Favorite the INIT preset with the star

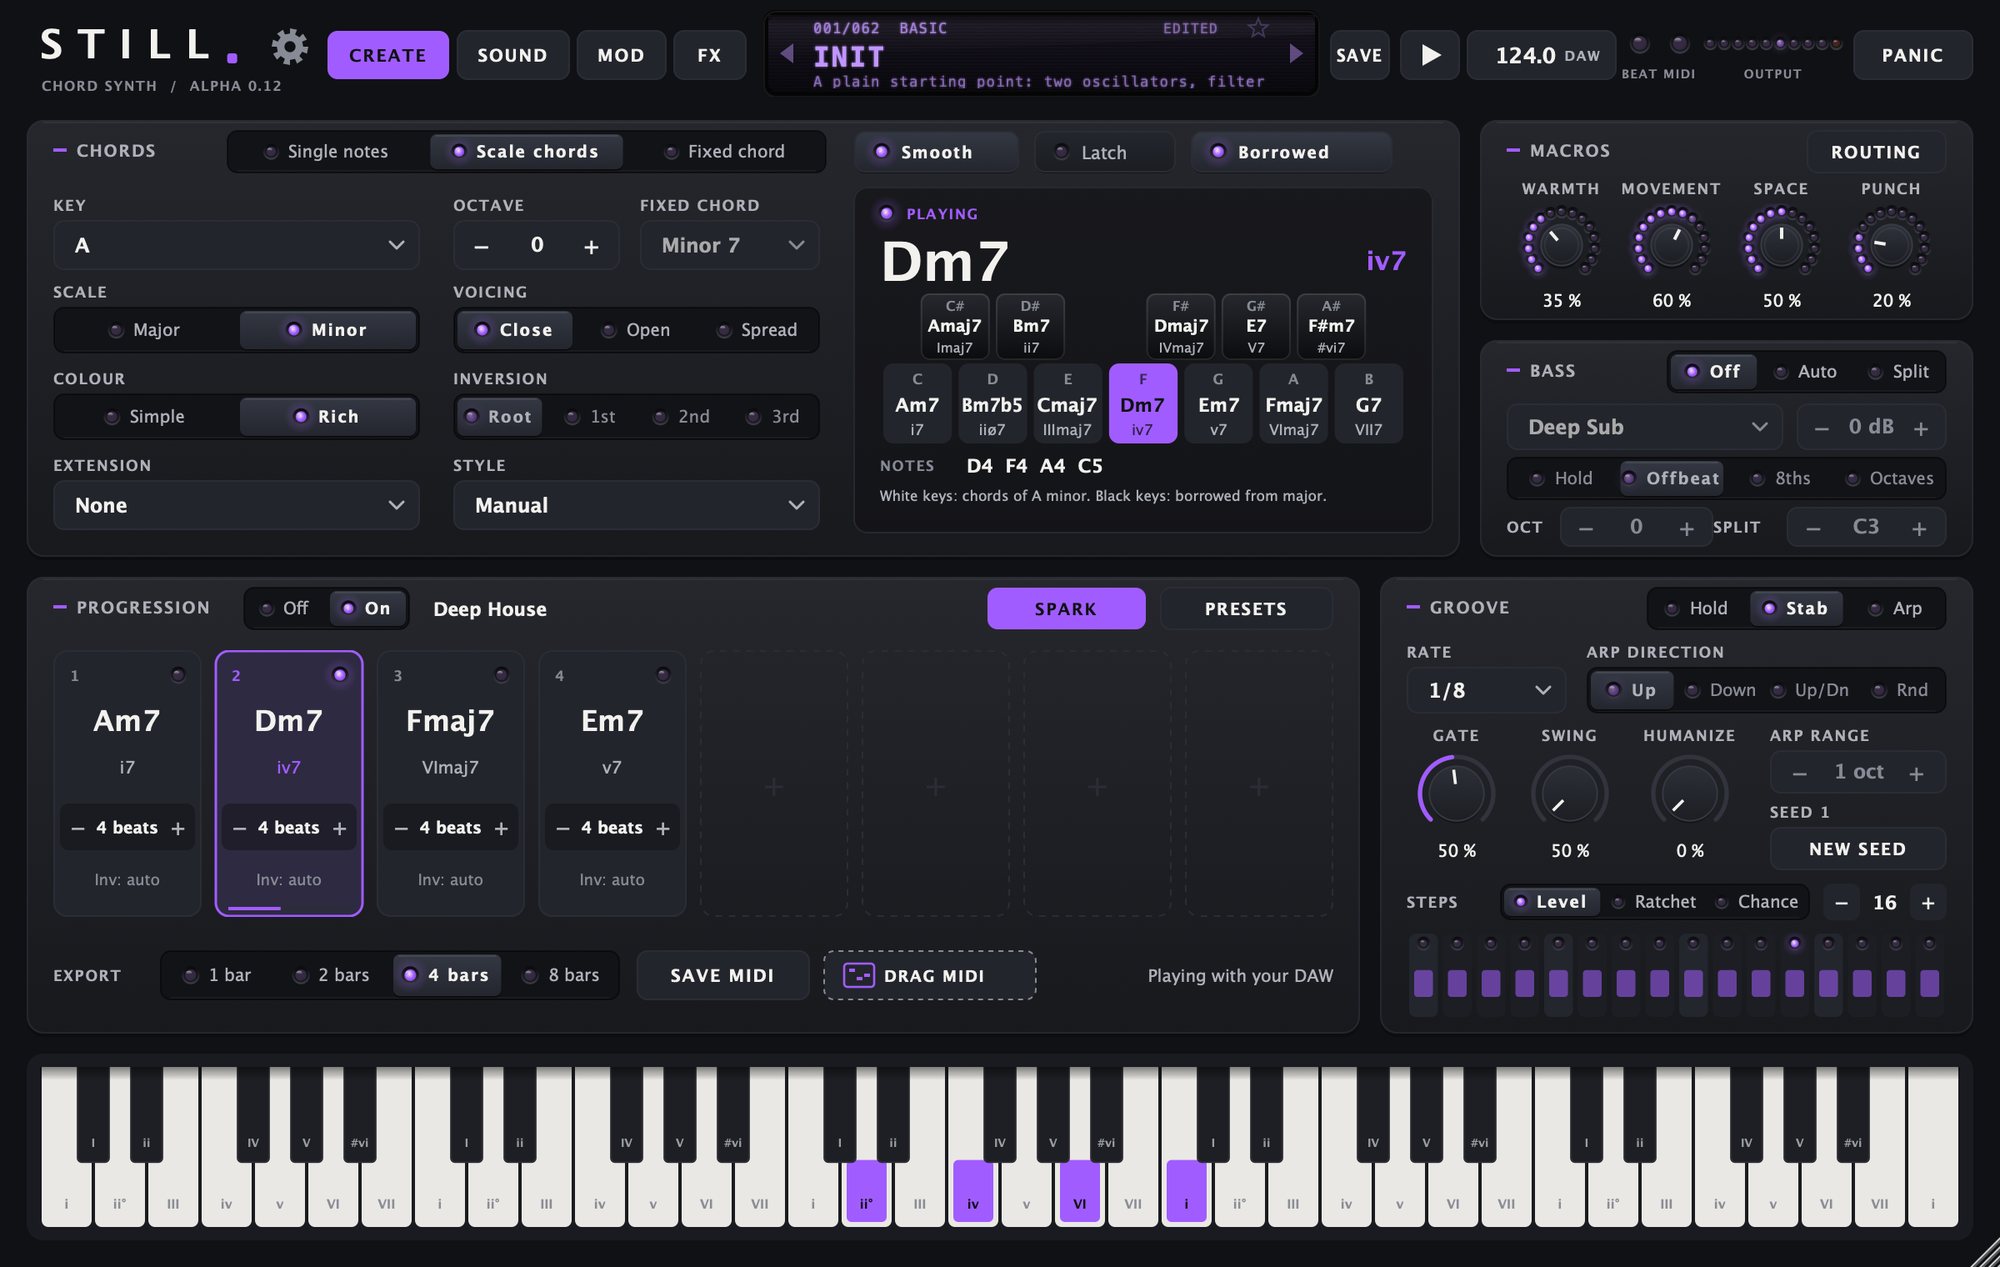[x=1258, y=28]
